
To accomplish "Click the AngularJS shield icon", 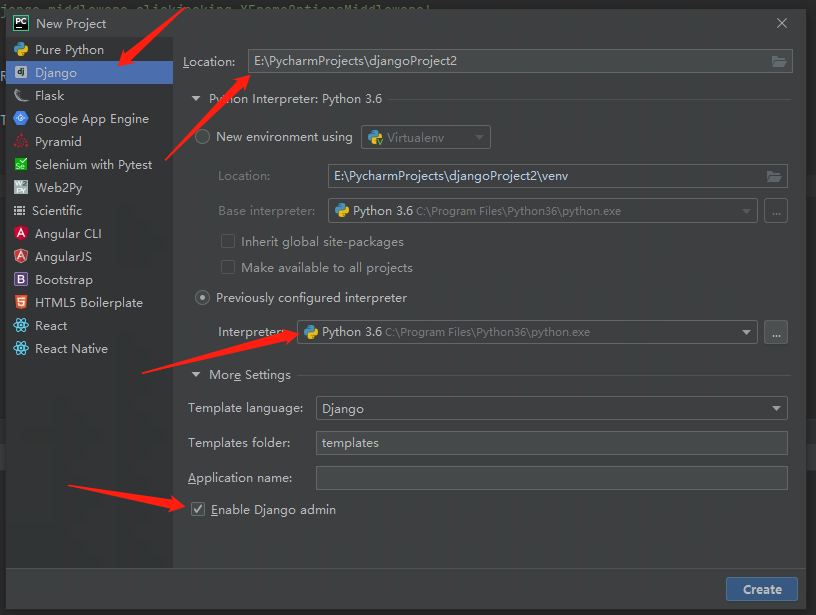I will 21,256.
